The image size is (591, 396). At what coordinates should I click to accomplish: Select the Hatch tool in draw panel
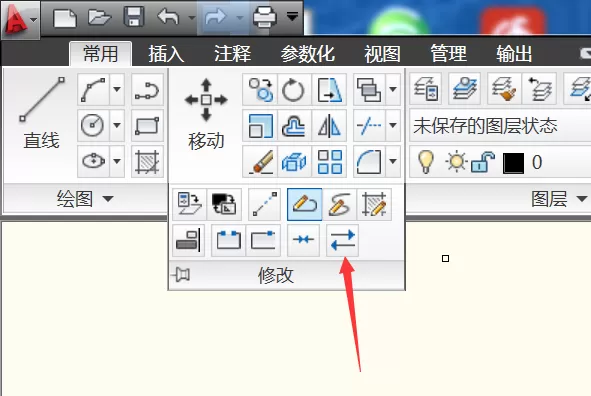click(x=147, y=162)
